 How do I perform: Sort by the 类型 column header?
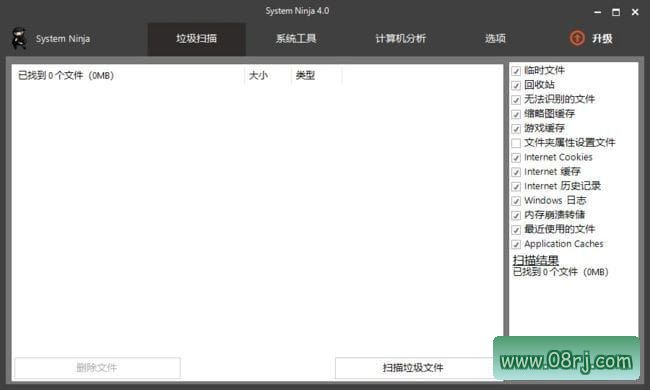316,75
